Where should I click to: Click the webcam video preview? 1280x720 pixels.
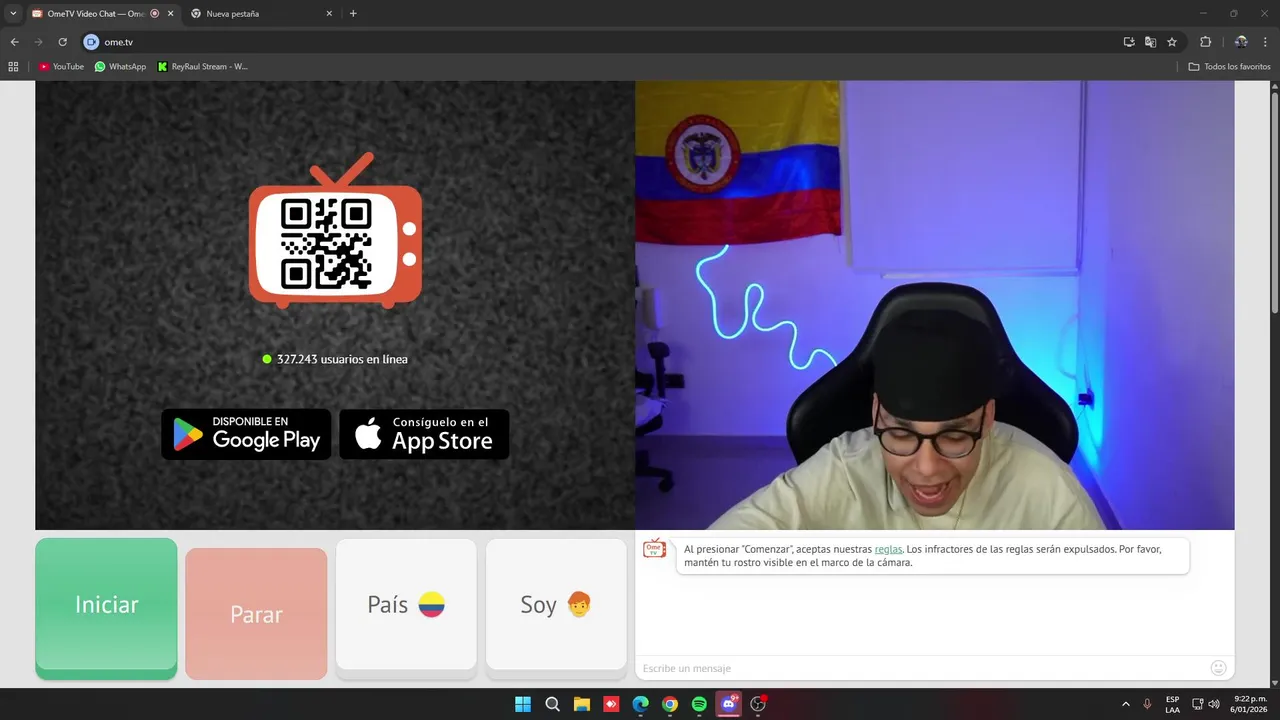[935, 305]
